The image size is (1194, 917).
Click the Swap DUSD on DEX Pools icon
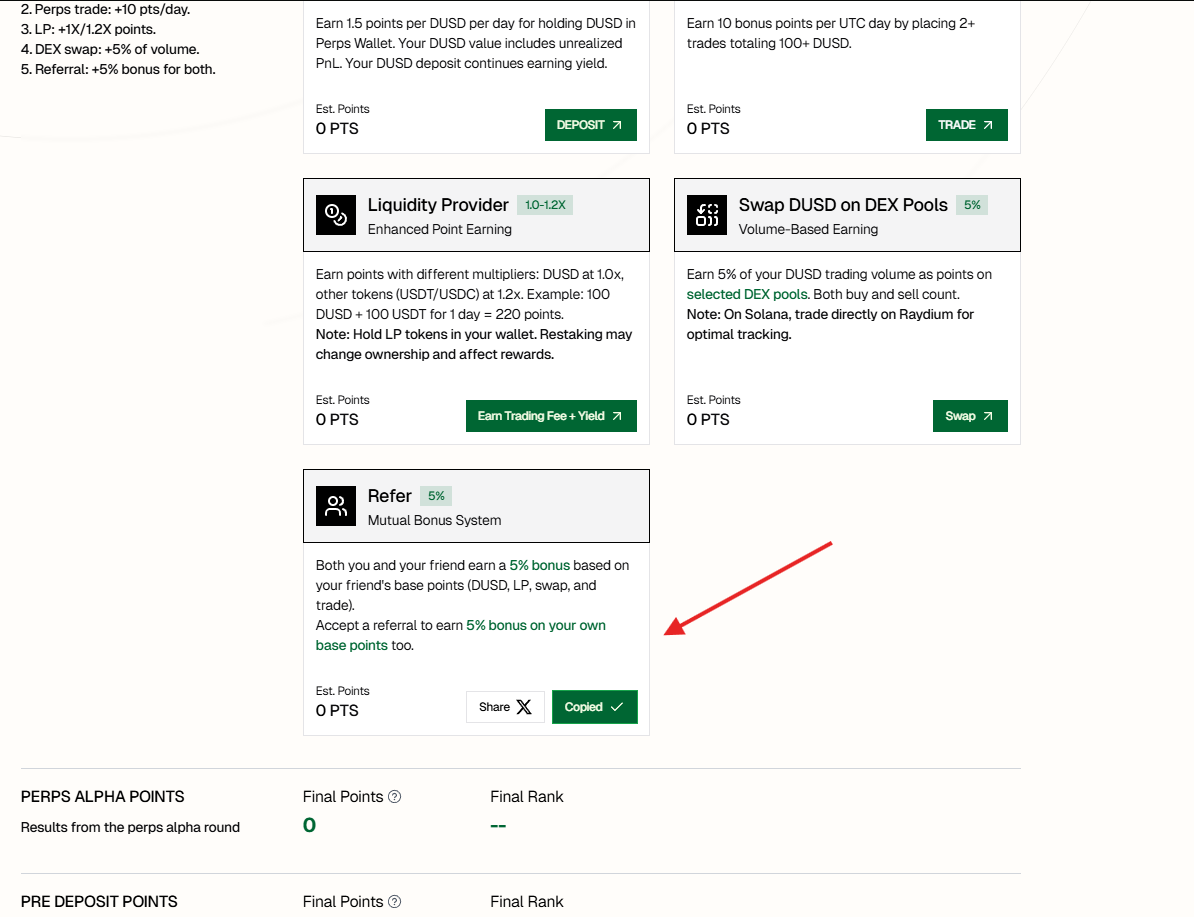(x=707, y=215)
